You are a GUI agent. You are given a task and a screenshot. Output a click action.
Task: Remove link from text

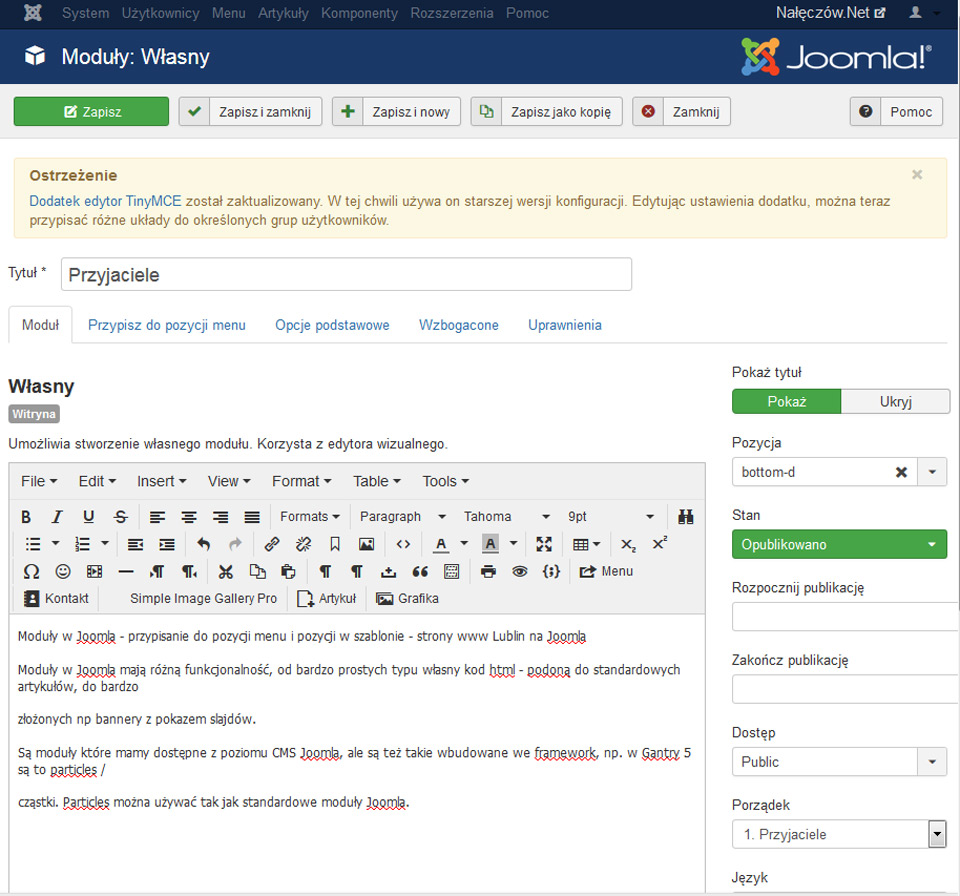303,544
